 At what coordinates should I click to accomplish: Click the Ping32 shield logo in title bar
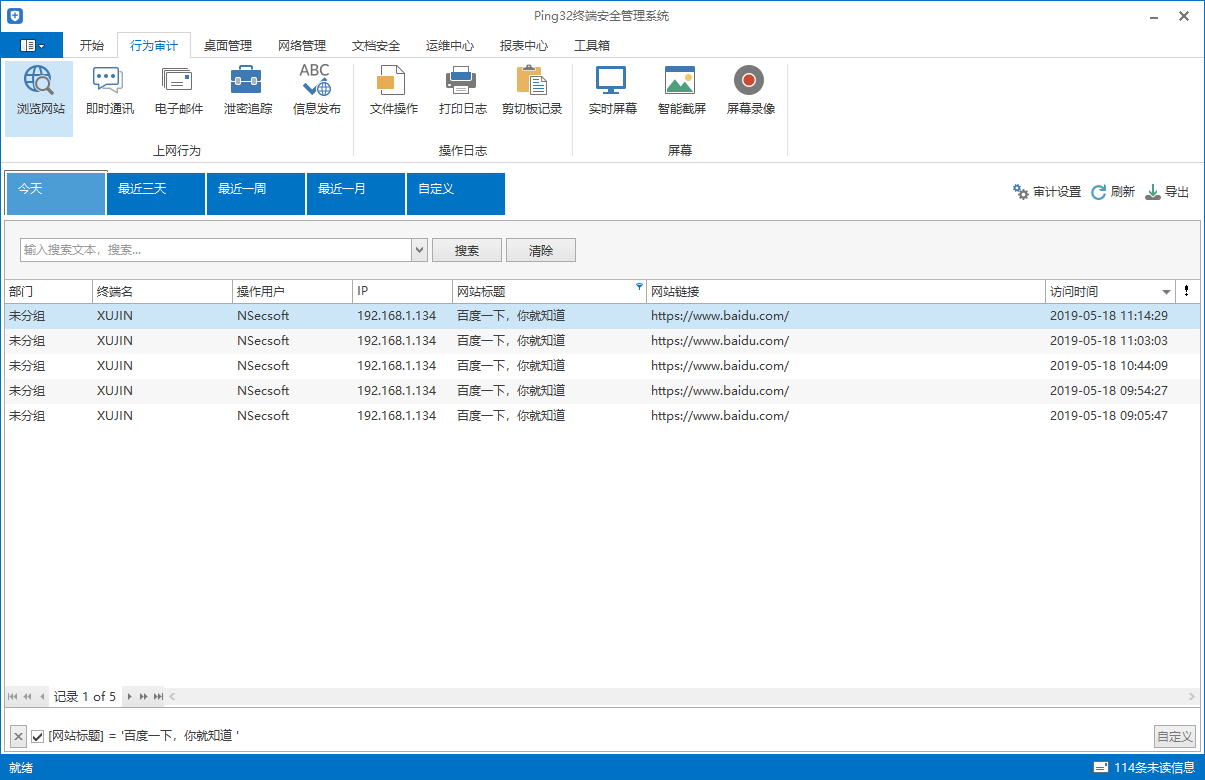(x=15, y=16)
